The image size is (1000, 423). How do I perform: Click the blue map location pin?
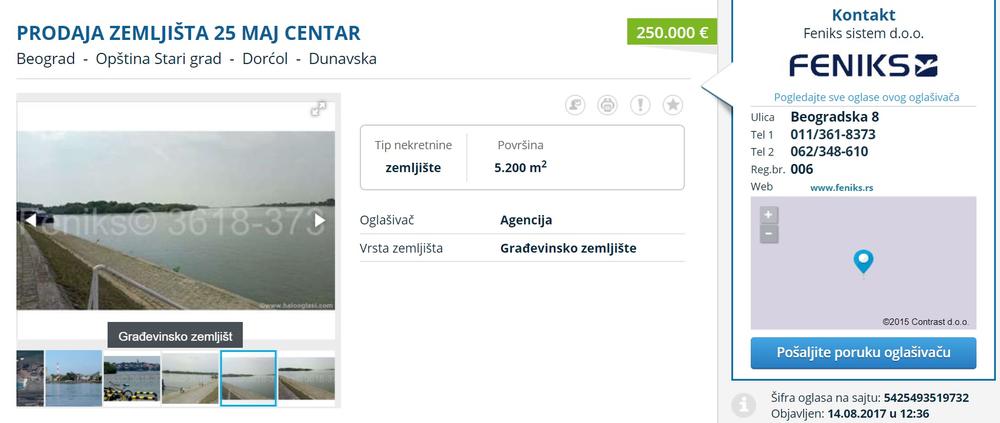863,262
